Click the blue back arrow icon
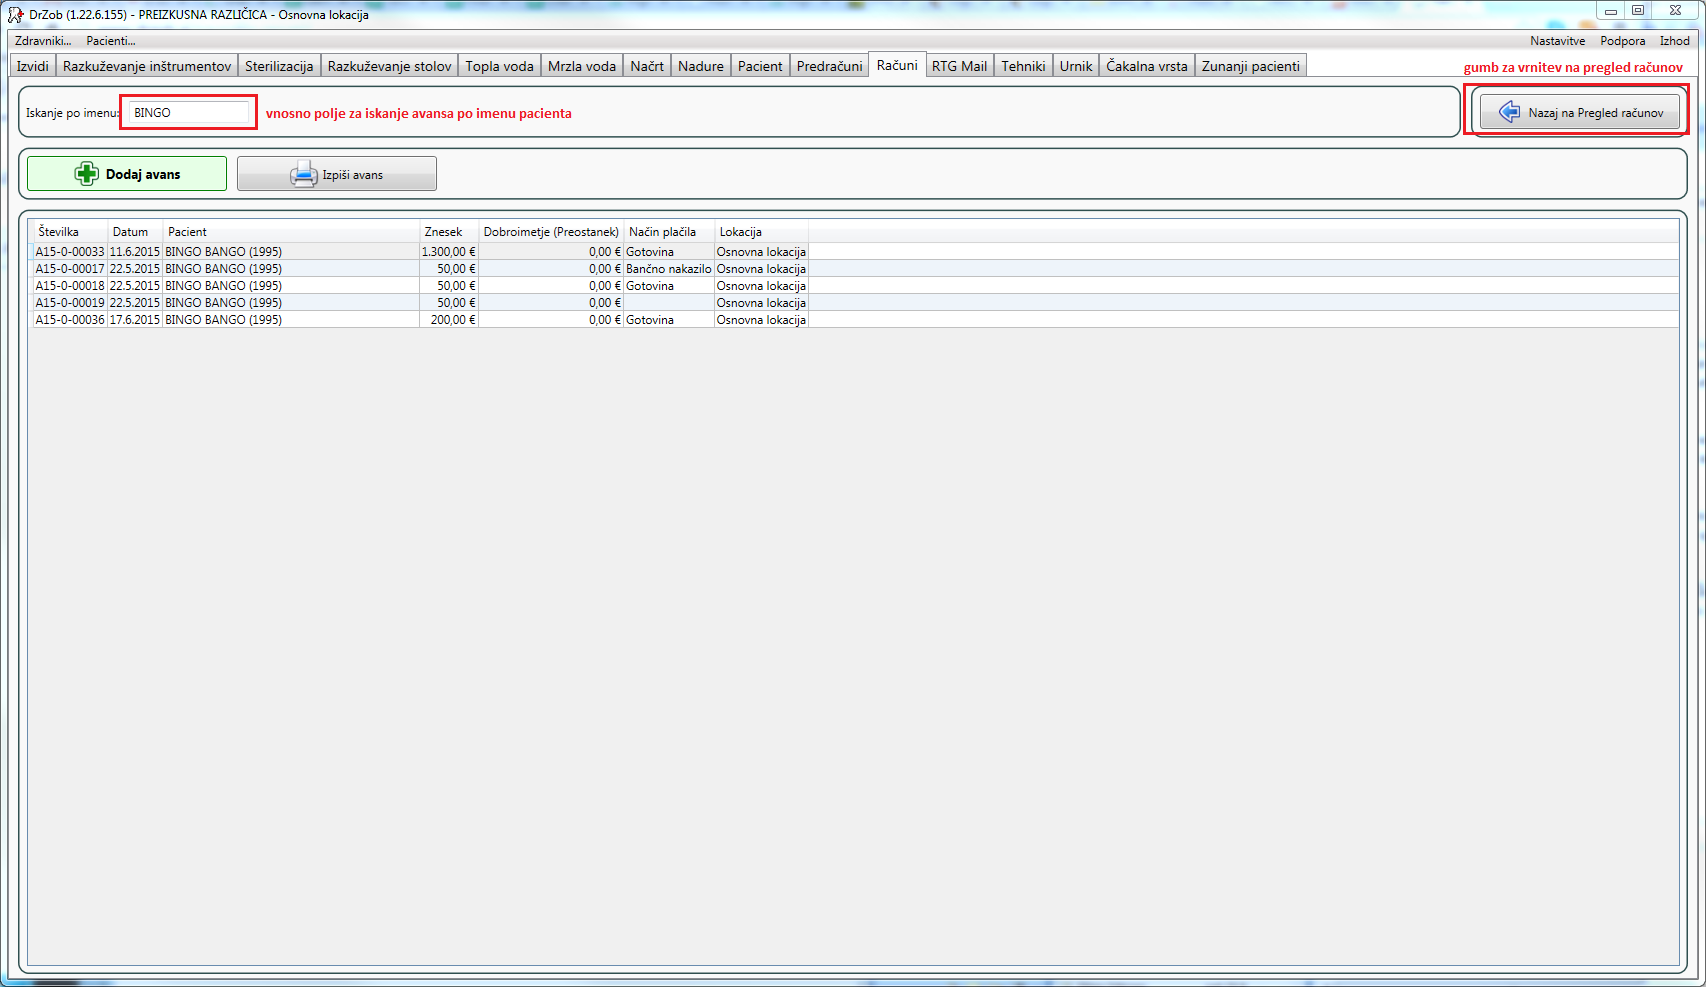 point(1509,113)
